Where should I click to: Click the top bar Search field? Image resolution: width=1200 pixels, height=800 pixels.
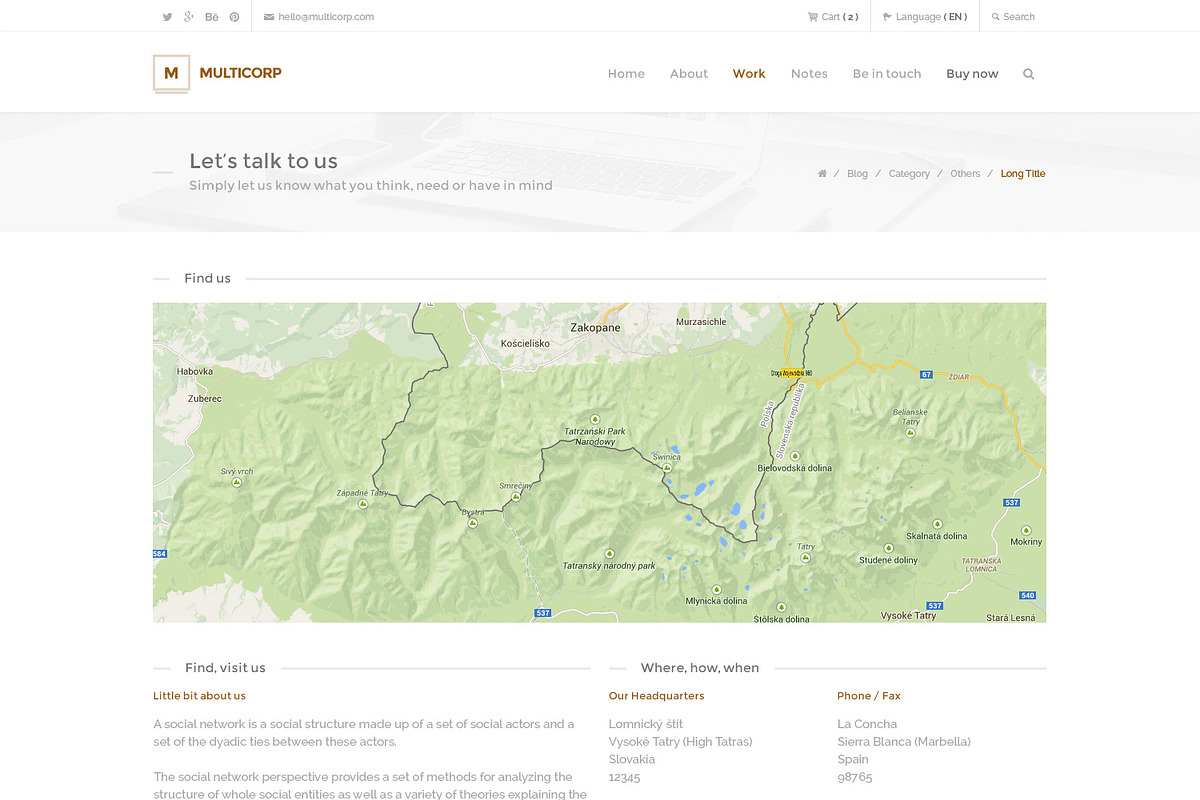pyautogui.click(x=1013, y=17)
